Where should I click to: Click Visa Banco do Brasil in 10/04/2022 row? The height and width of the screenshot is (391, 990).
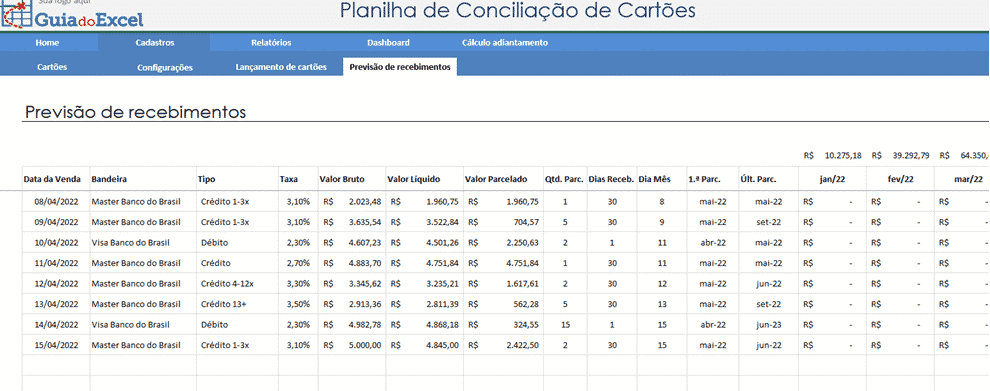pyautogui.click(x=143, y=242)
